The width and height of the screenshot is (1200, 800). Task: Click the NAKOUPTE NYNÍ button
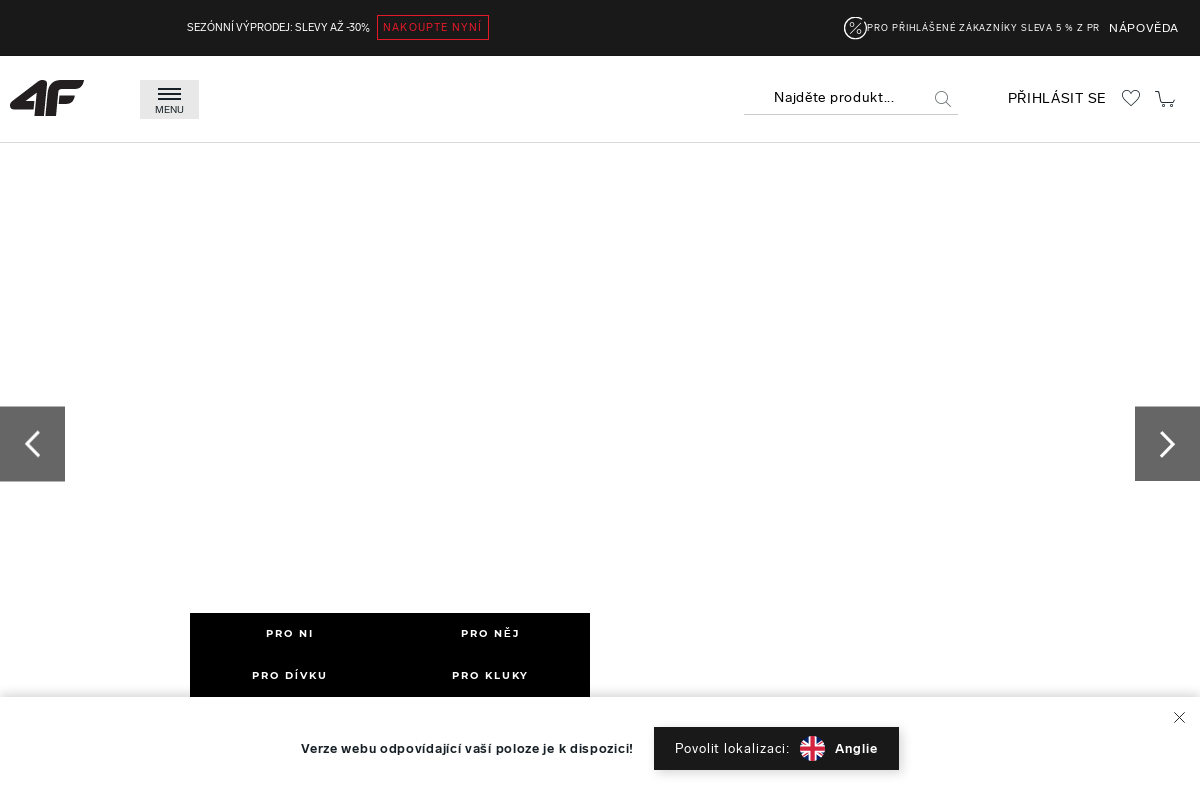tap(432, 28)
